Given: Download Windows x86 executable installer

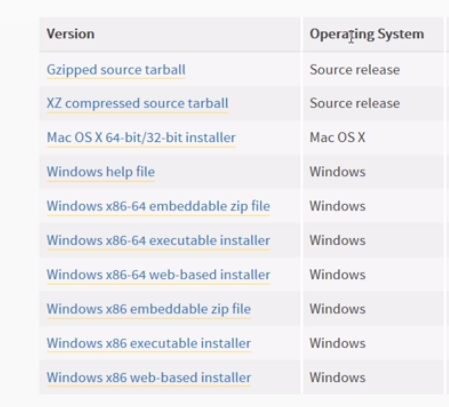Looking at the screenshot, I should tap(149, 343).
